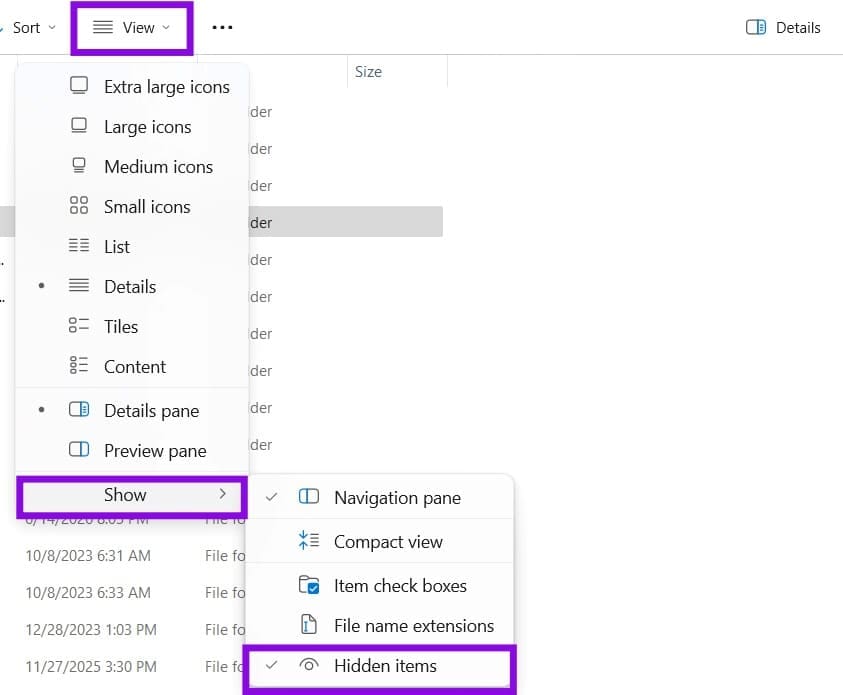Enable the Preview pane option
The image size is (843, 695).
pos(132,450)
